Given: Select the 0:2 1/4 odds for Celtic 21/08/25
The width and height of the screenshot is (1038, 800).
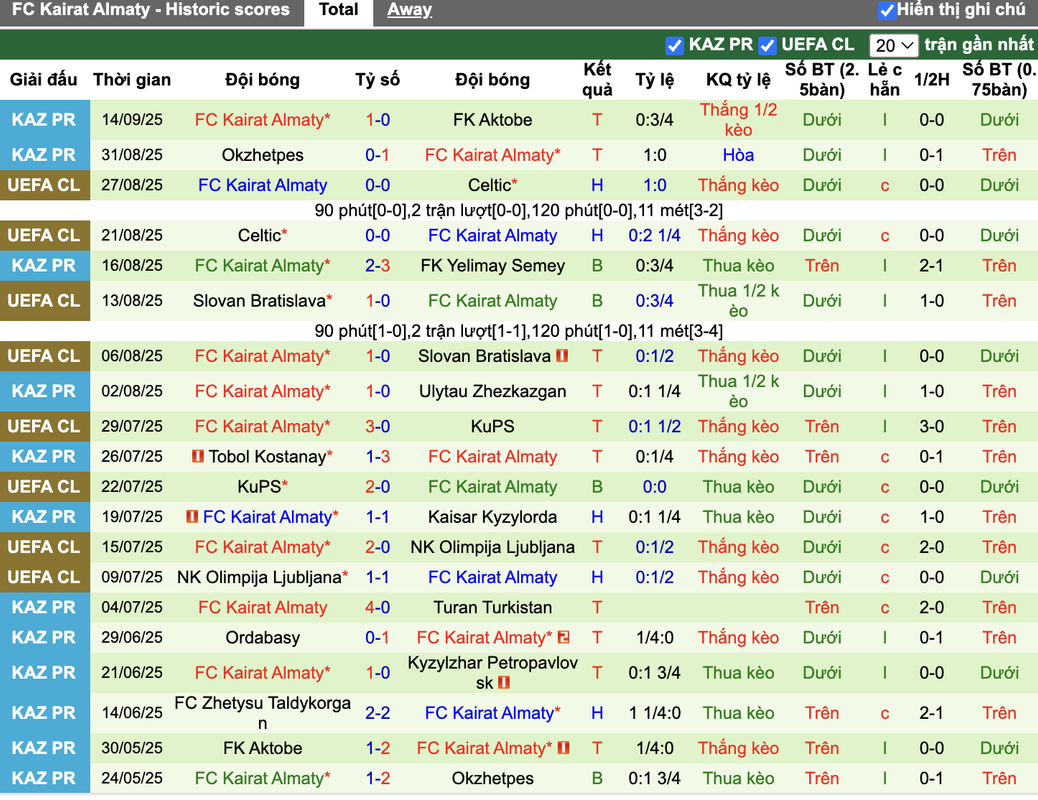Looking at the screenshot, I should pos(654,235).
